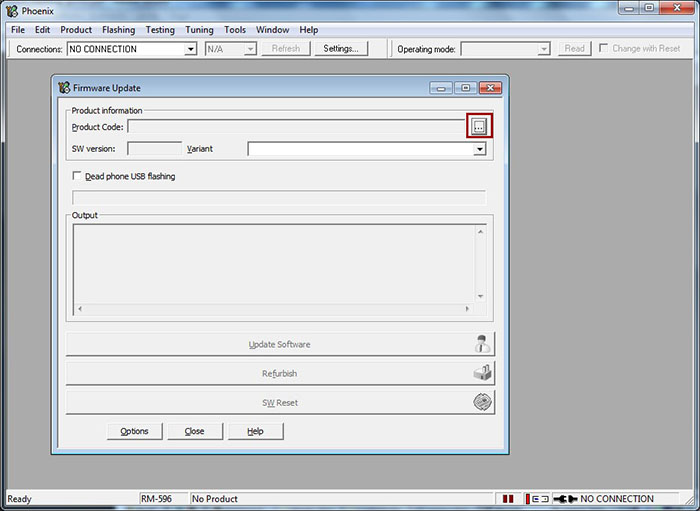The height and width of the screenshot is (511, 700).
Task: Click the SW Reset button
Action: pyautogui.click(x=280, y=403)
